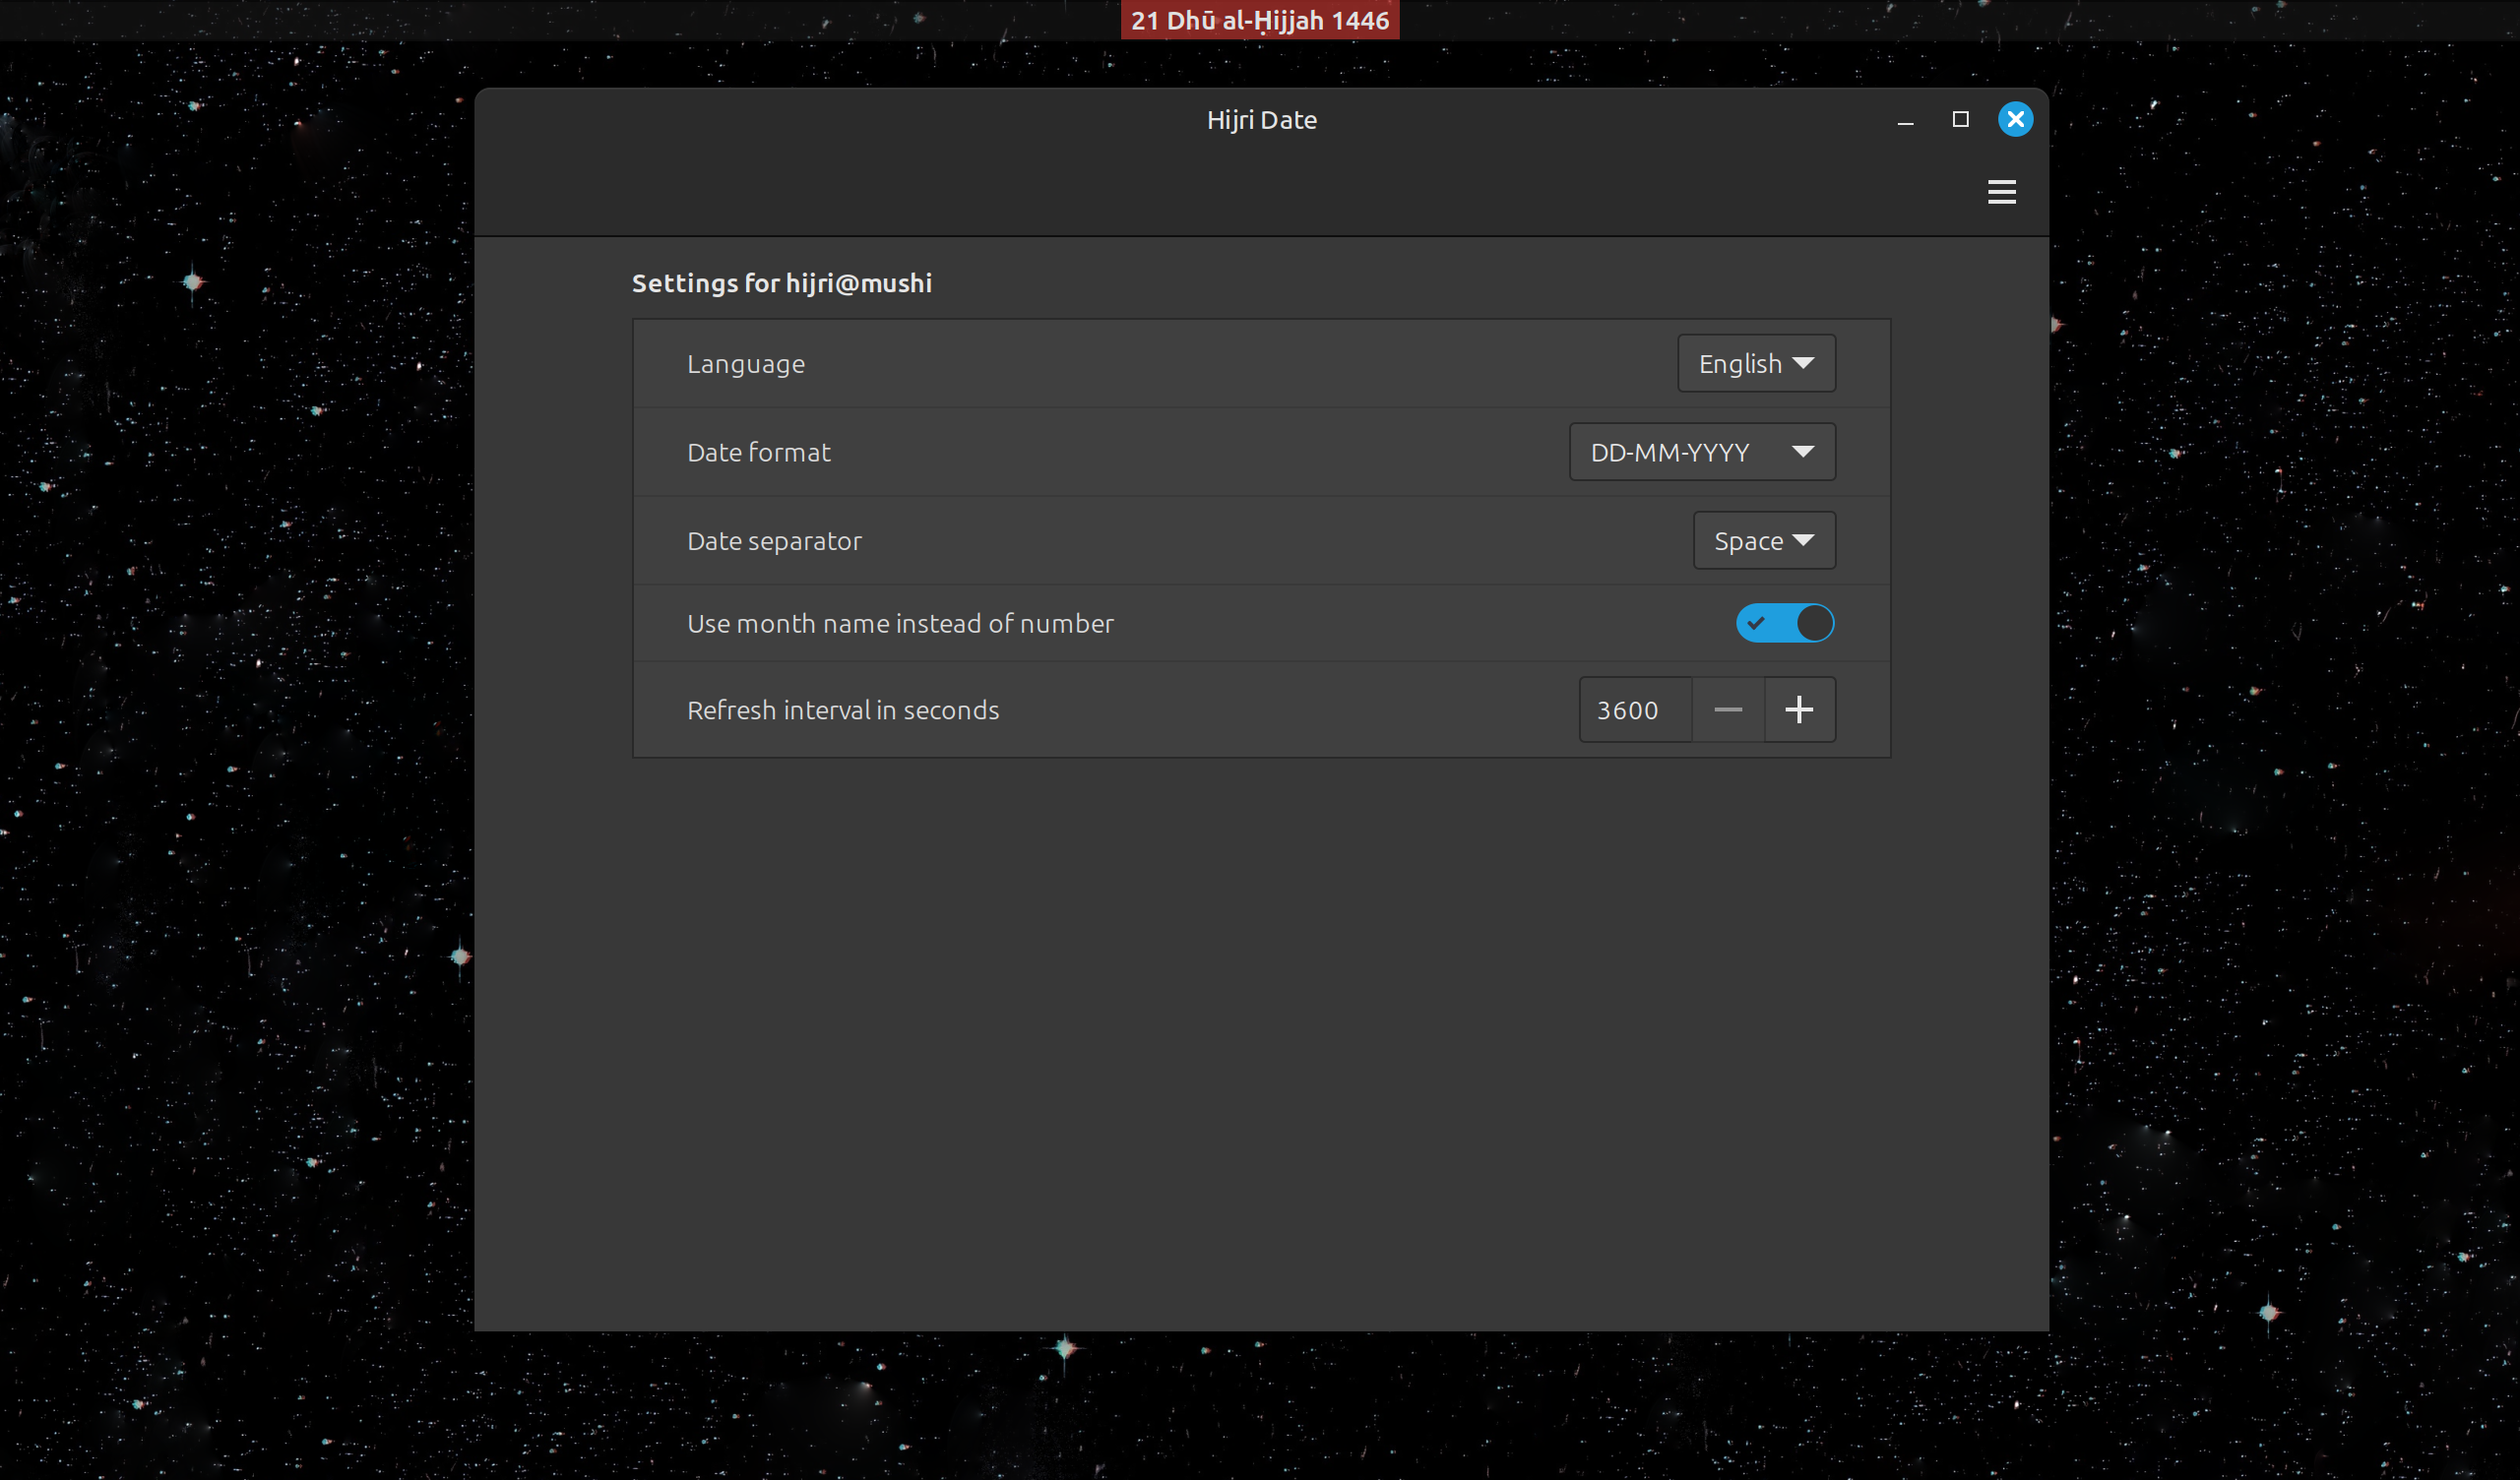Screen dimensions: 2520x1480
Task: Click the Refresh interval in seconds label
Action: (842, 710)
